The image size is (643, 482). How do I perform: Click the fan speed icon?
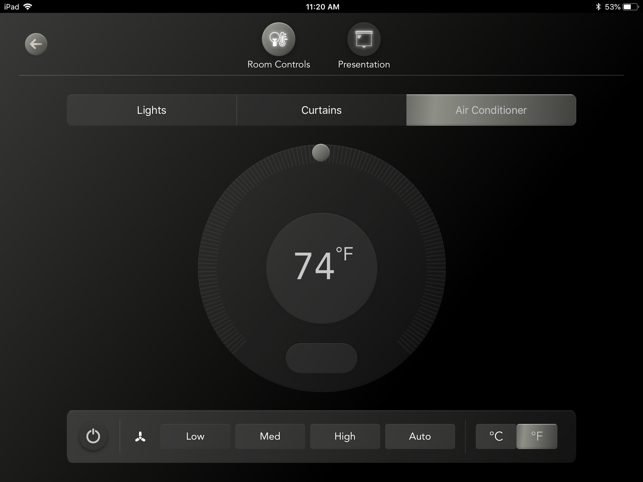140,437
